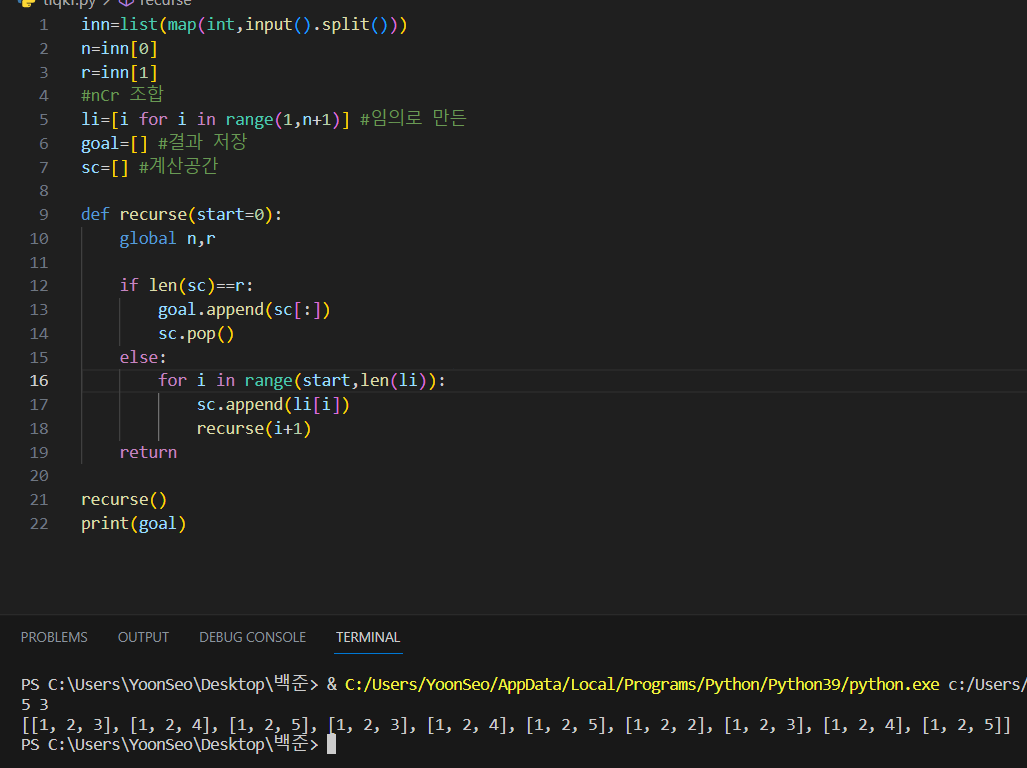Click line number 1 in gutter

click(x=44, y=25)
